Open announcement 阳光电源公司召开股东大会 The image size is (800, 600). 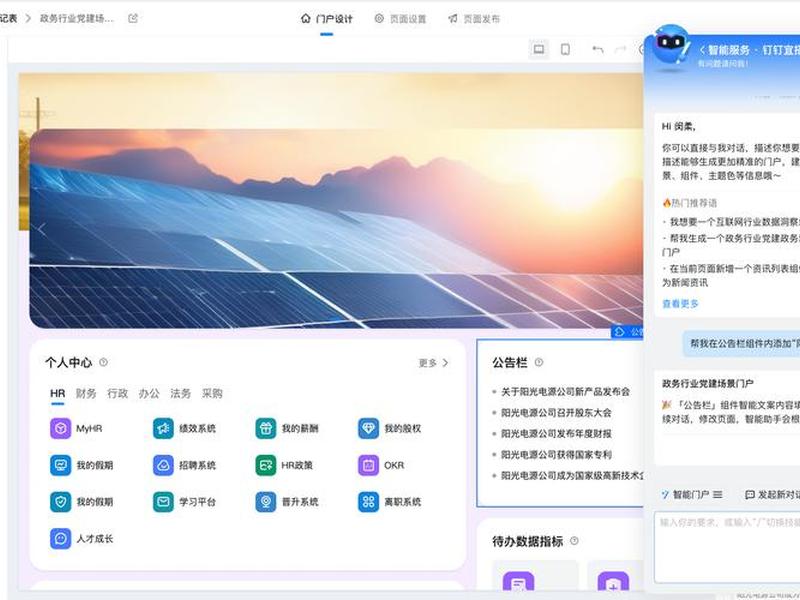click(556, 413)
